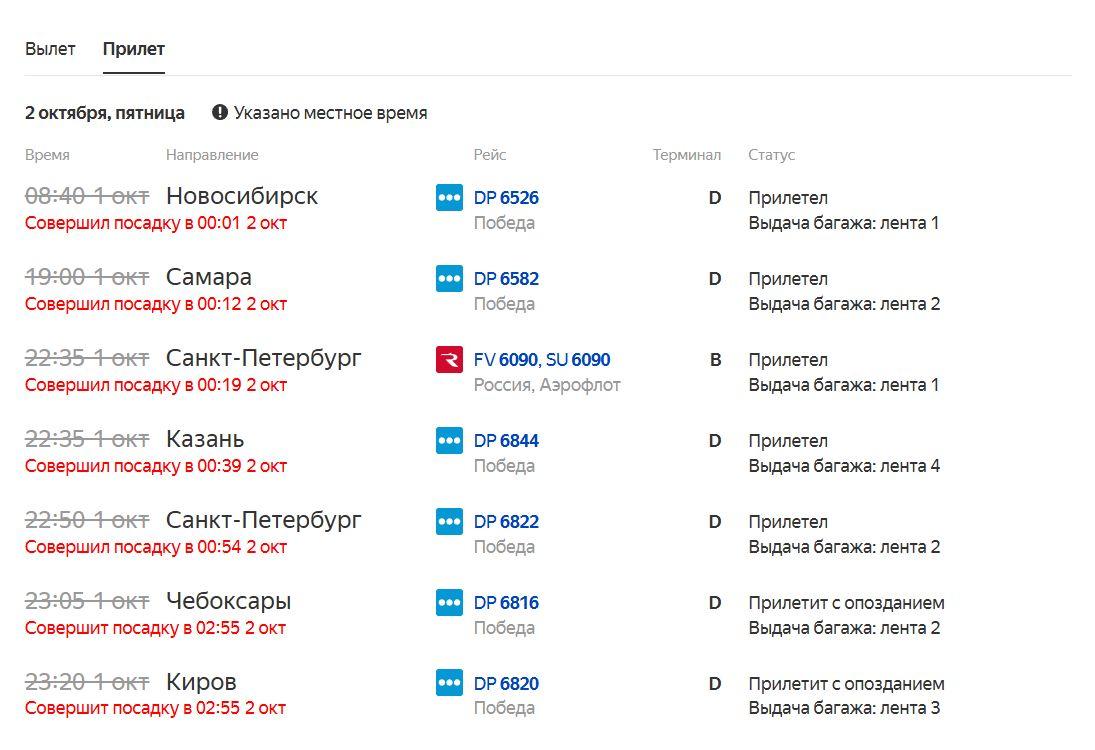The width and height of the screenshot is (1095, 750).
Task: Click the Киров destination name
Action: click(x=201, y=682)
